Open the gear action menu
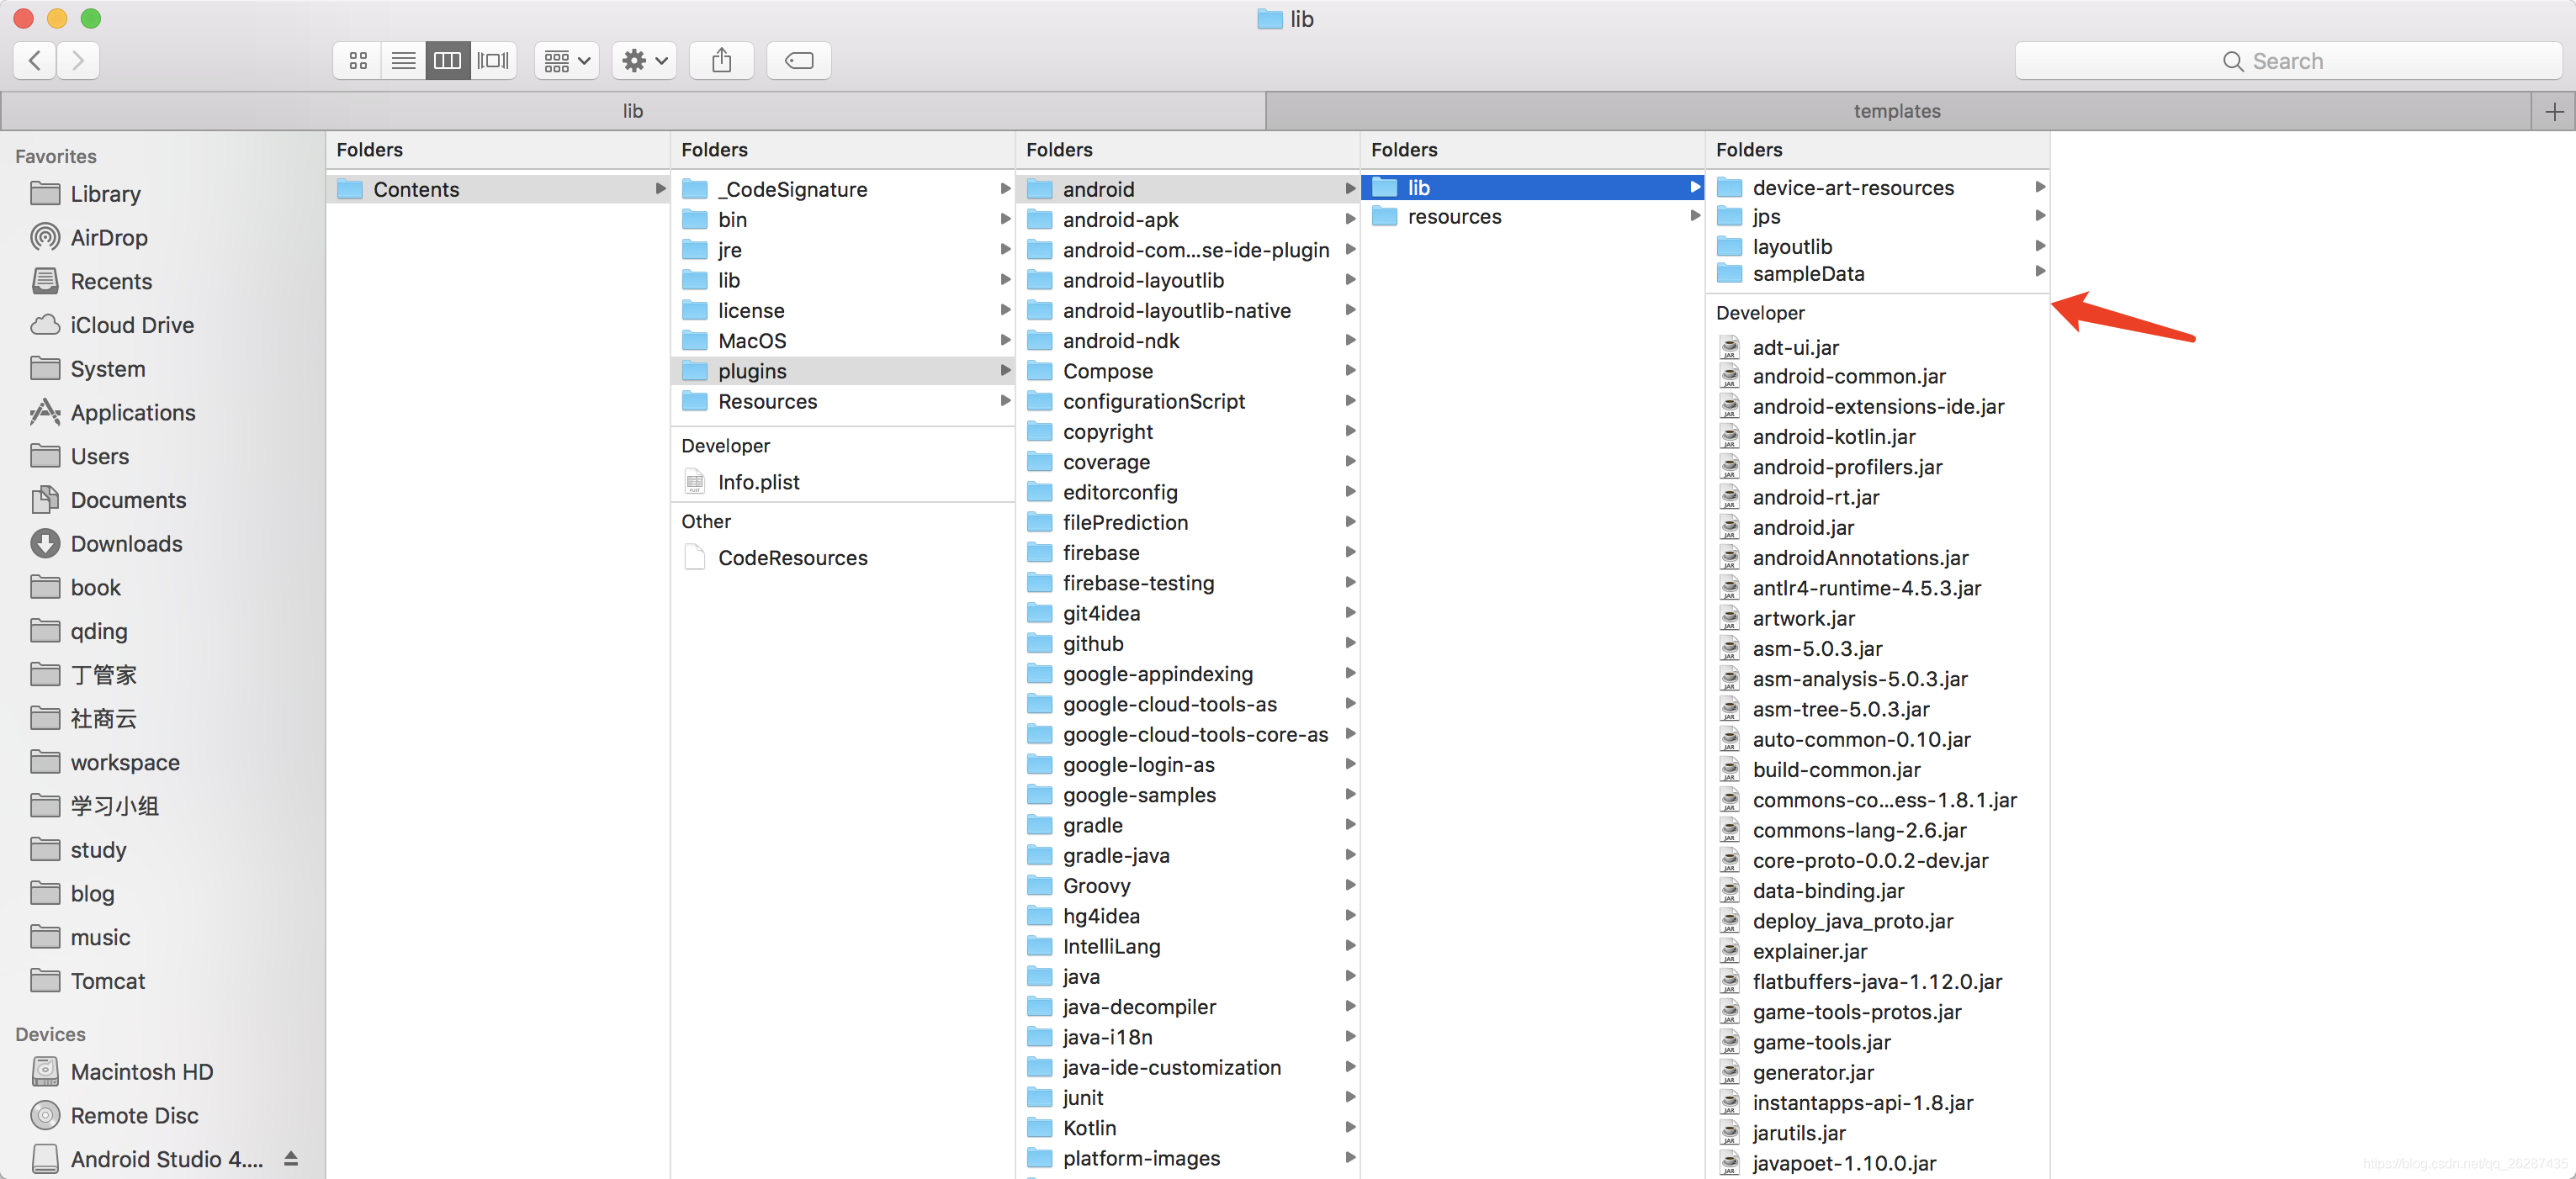This screenshot has width=2576, height=1179. [644, 61]
